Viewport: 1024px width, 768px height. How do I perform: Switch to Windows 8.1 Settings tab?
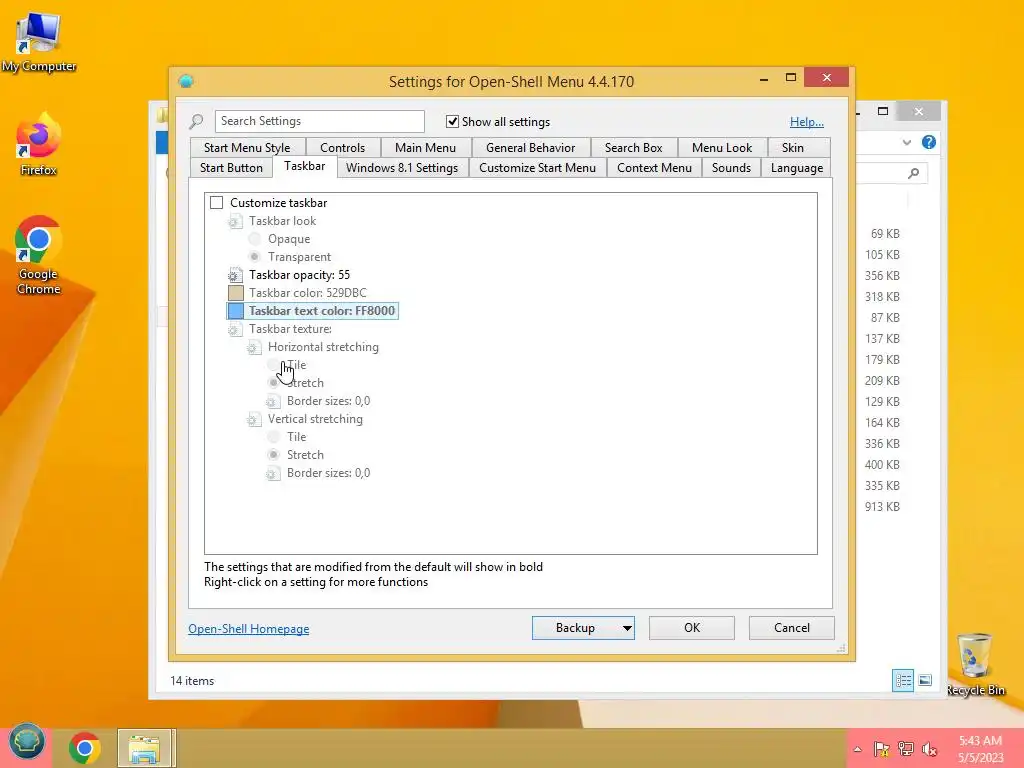[402, 168]
